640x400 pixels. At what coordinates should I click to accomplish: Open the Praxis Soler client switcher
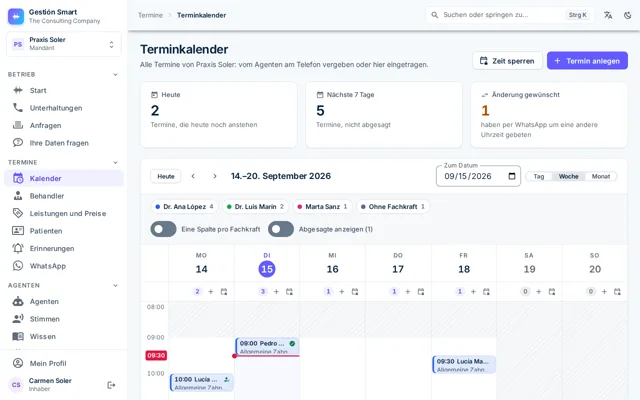click(64, 44)
